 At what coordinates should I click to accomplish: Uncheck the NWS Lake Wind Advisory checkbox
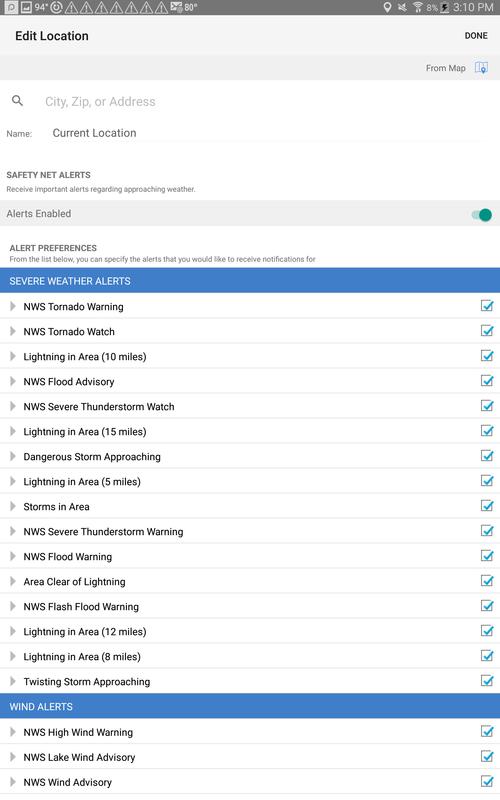[x=487, y=756]
